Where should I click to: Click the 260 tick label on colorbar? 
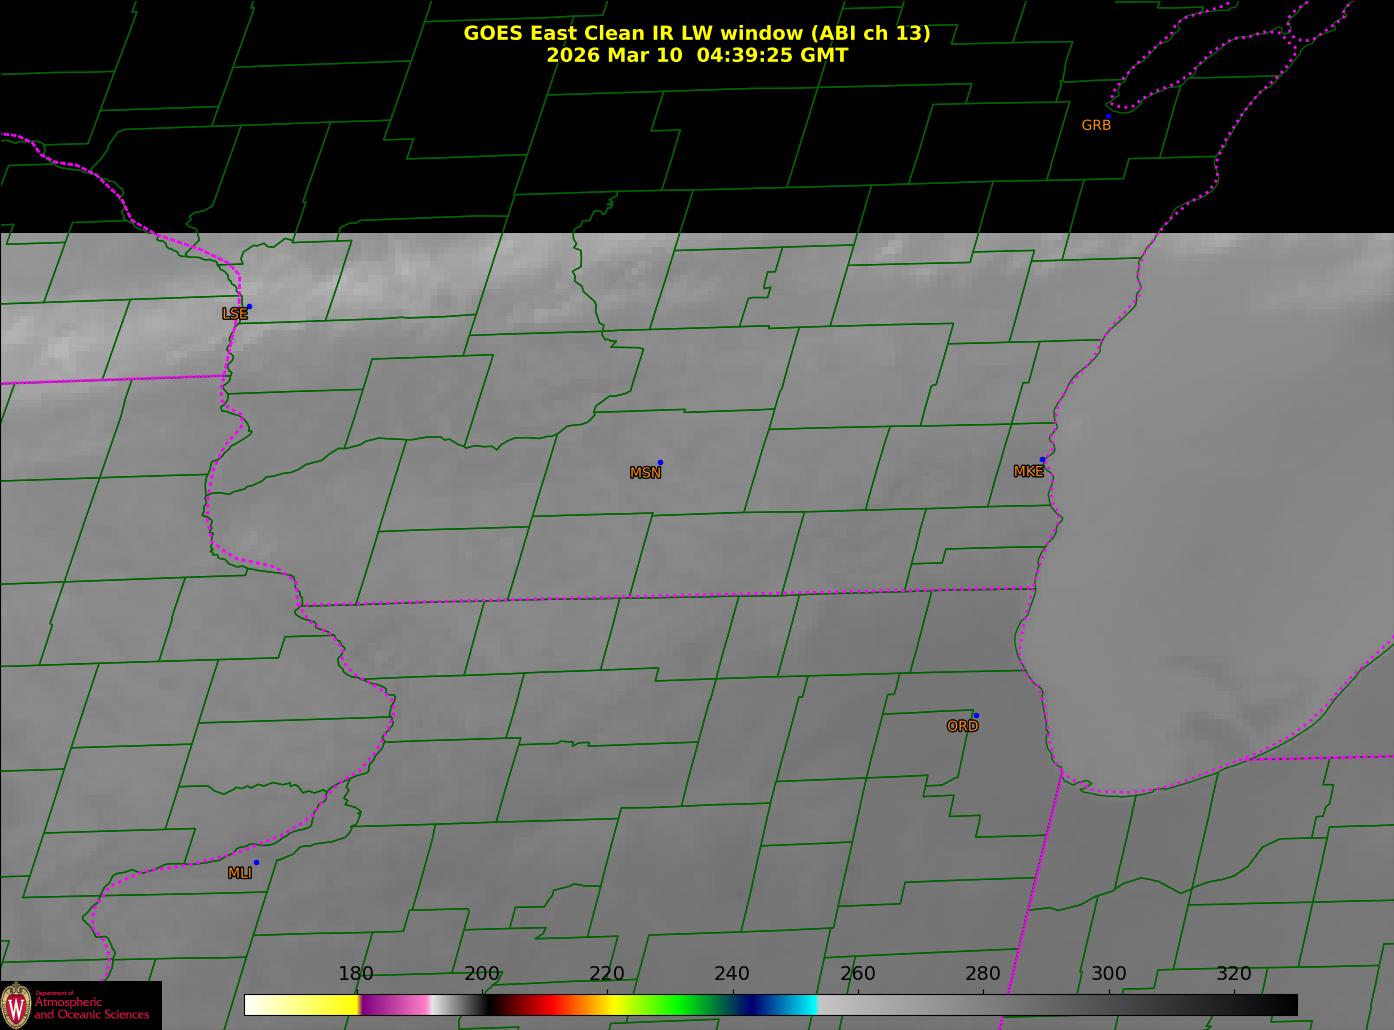click(x=857, y=973)
